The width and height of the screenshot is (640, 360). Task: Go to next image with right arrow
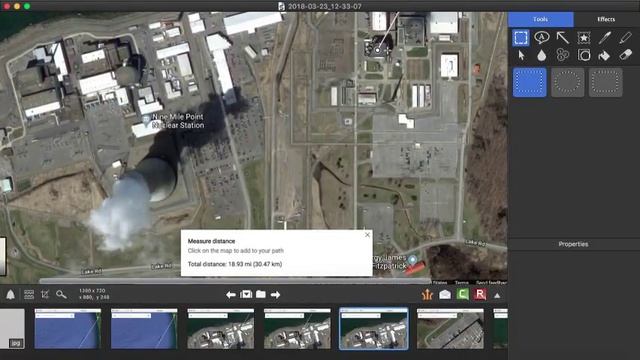pyautogui.click(x=276, y=295)
